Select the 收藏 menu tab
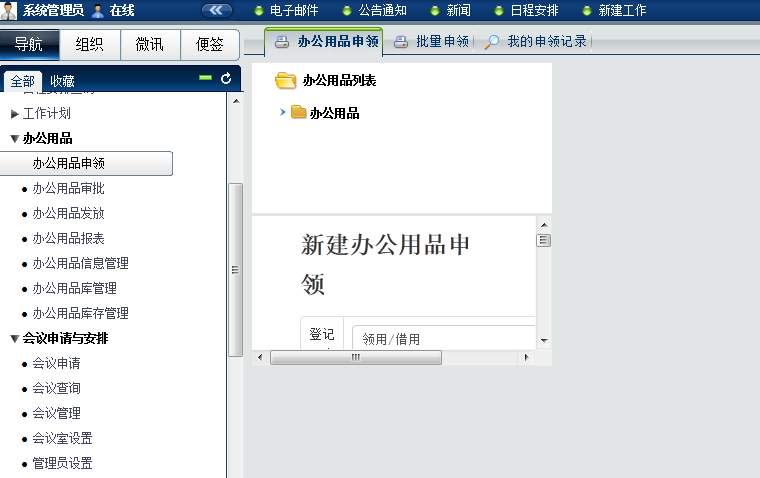This screenshot has width=760, height=478. click(62, 81)
